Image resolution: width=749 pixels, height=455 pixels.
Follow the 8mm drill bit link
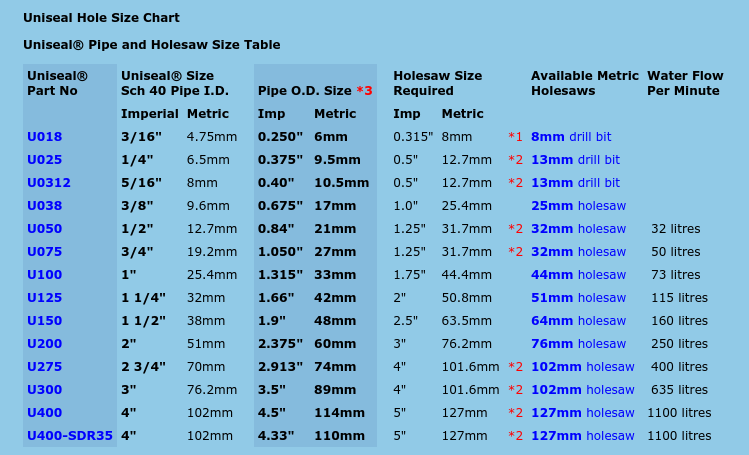(x=571, y=137)
